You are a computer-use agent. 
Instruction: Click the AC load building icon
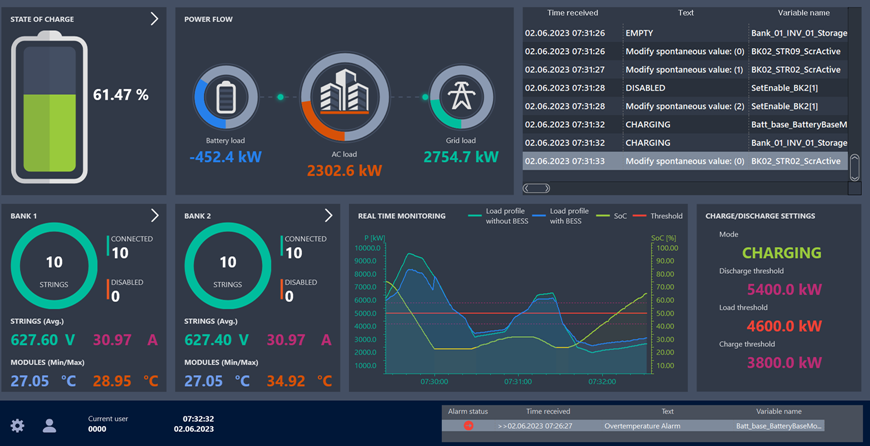(x=344, y=97)
